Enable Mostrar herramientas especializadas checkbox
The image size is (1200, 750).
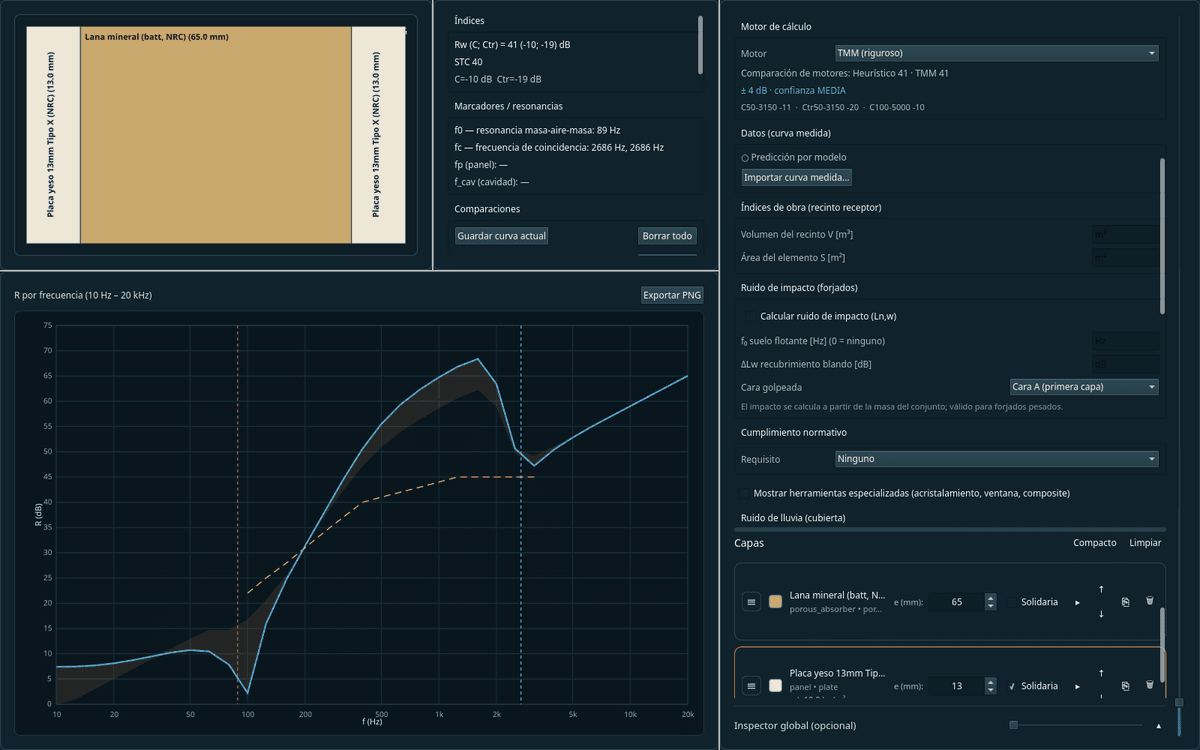[743, 493]
